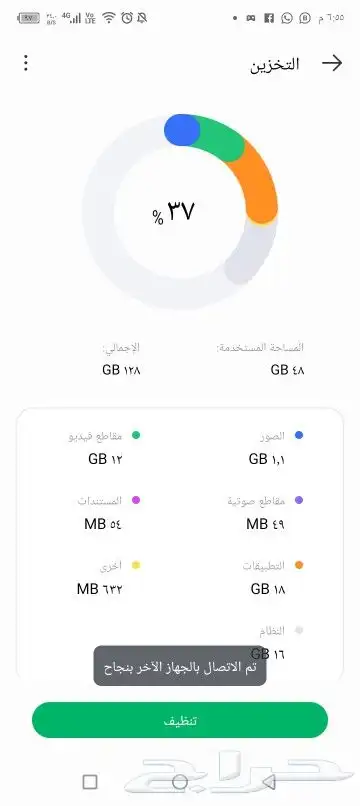Open the مقاطع فيديو videos category
The width and height of the screenshot is (360, 806).
click(104, 448)
